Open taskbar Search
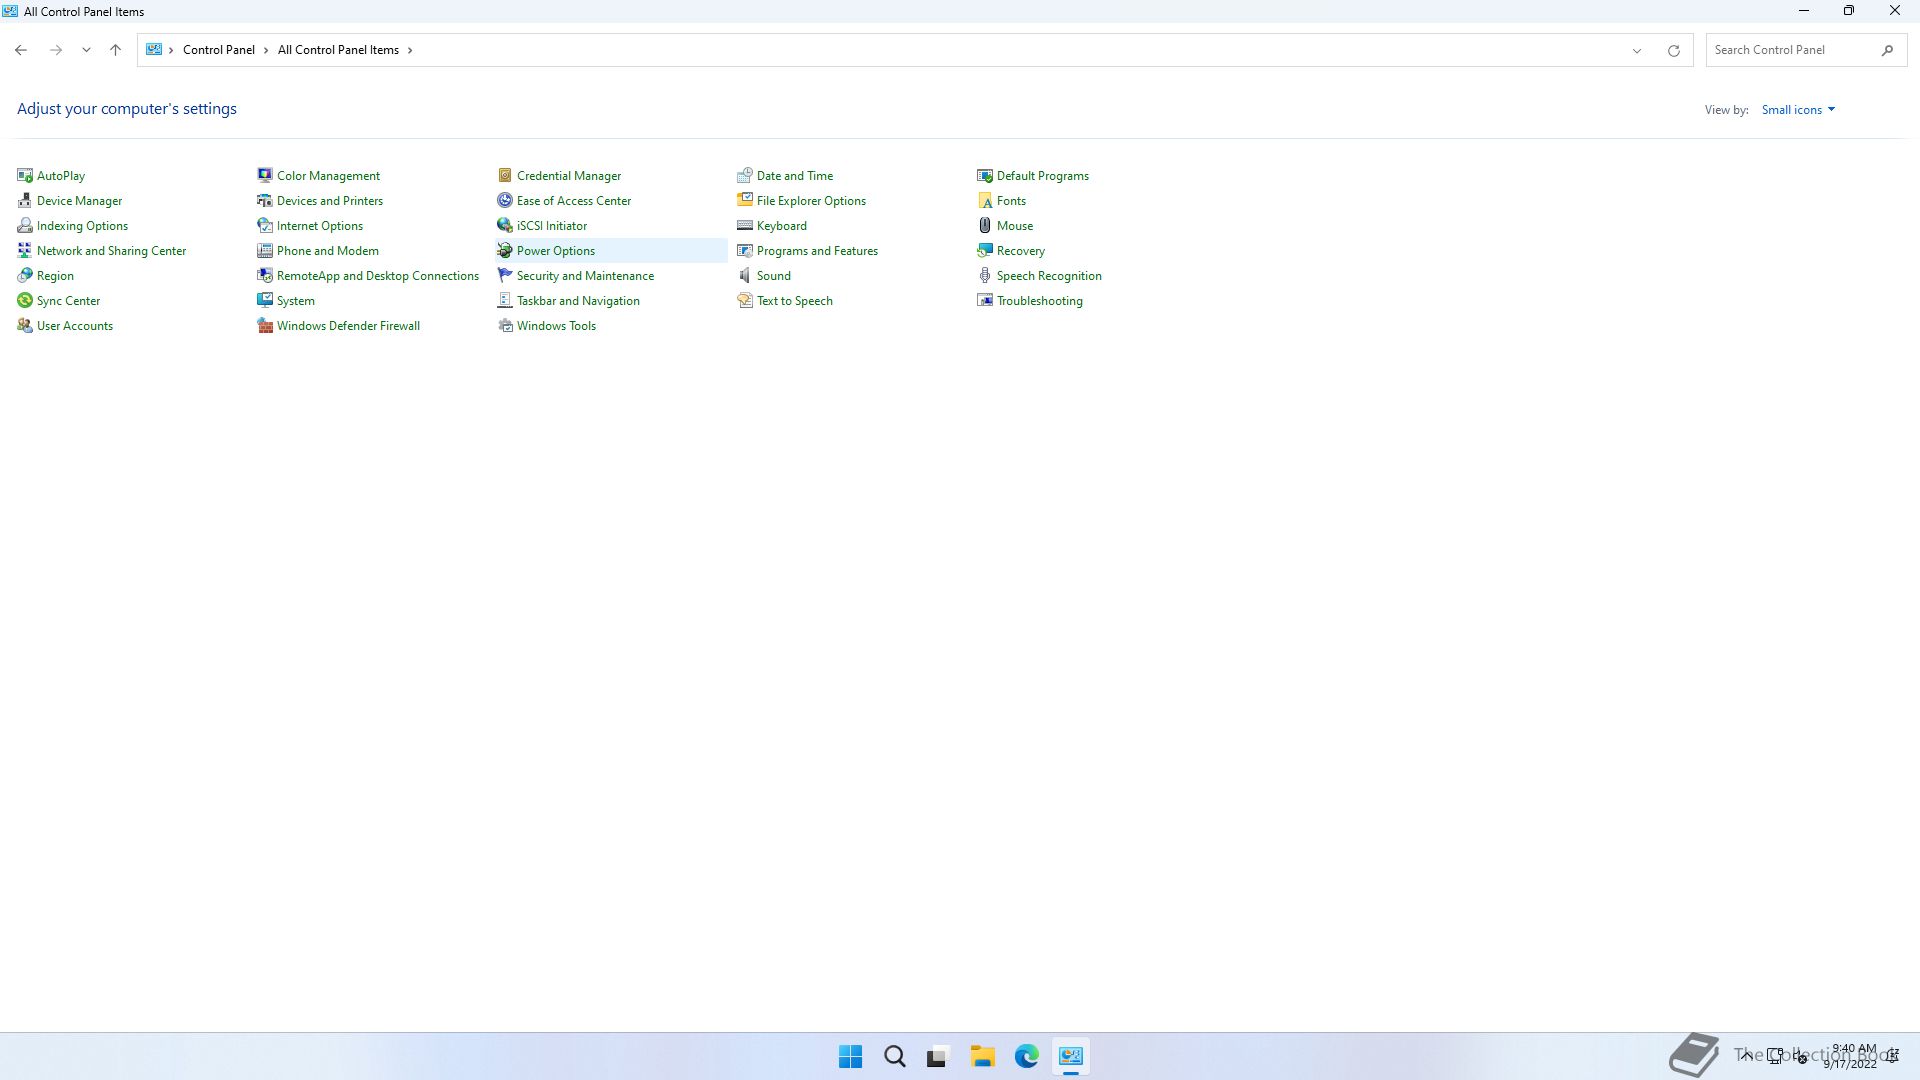1920x1080 pixels. click(x=895, y=1056)
